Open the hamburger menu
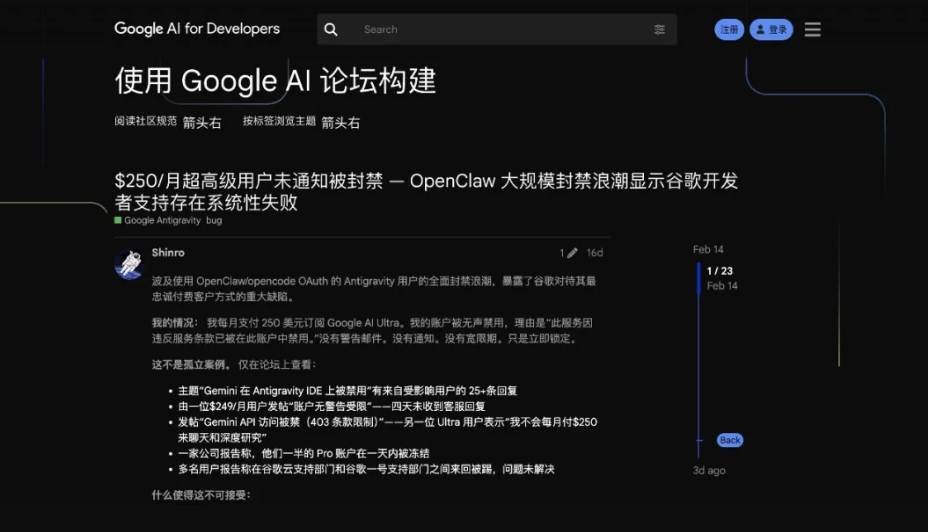Viewport: 928px width, 532px height. click(812, 30)
